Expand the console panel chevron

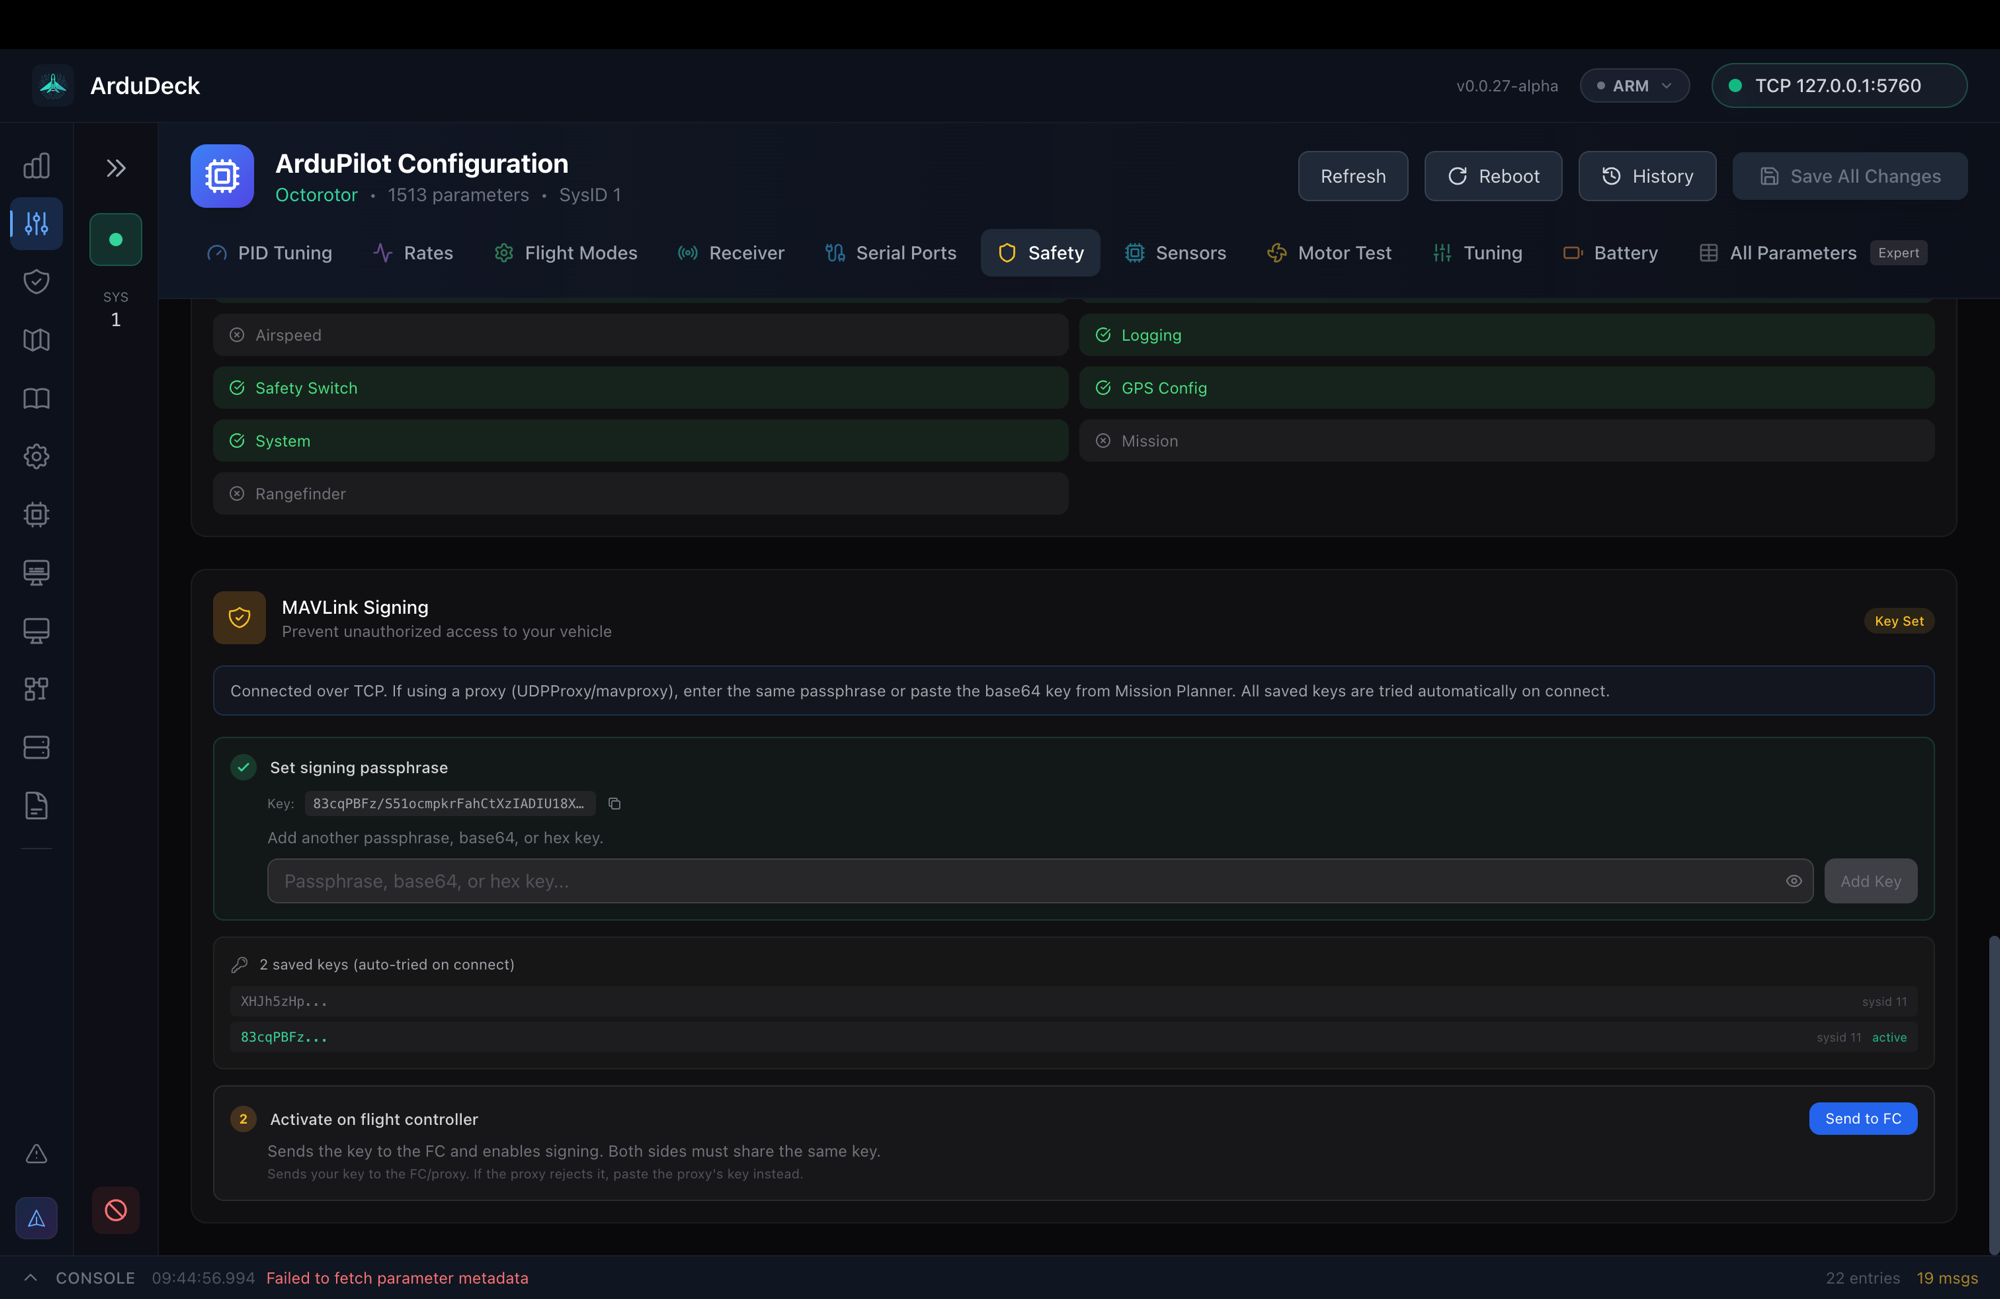click(30, 1277)
